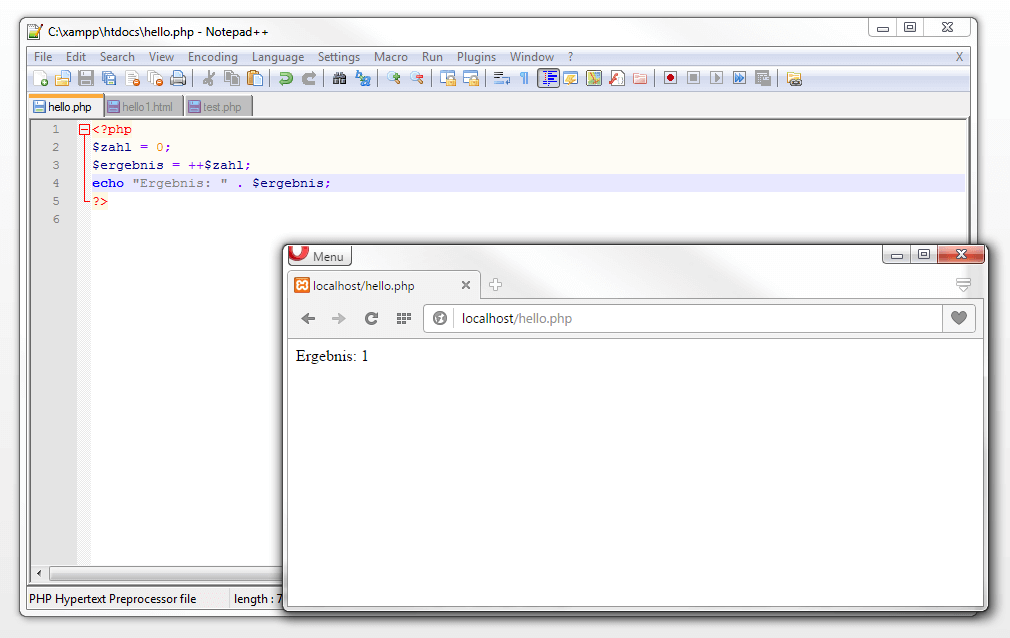The height and width of the screenshot is (638, 1010).
Task: Save the file using the toolbar Save icon
Action: click(x=86, y=78)
